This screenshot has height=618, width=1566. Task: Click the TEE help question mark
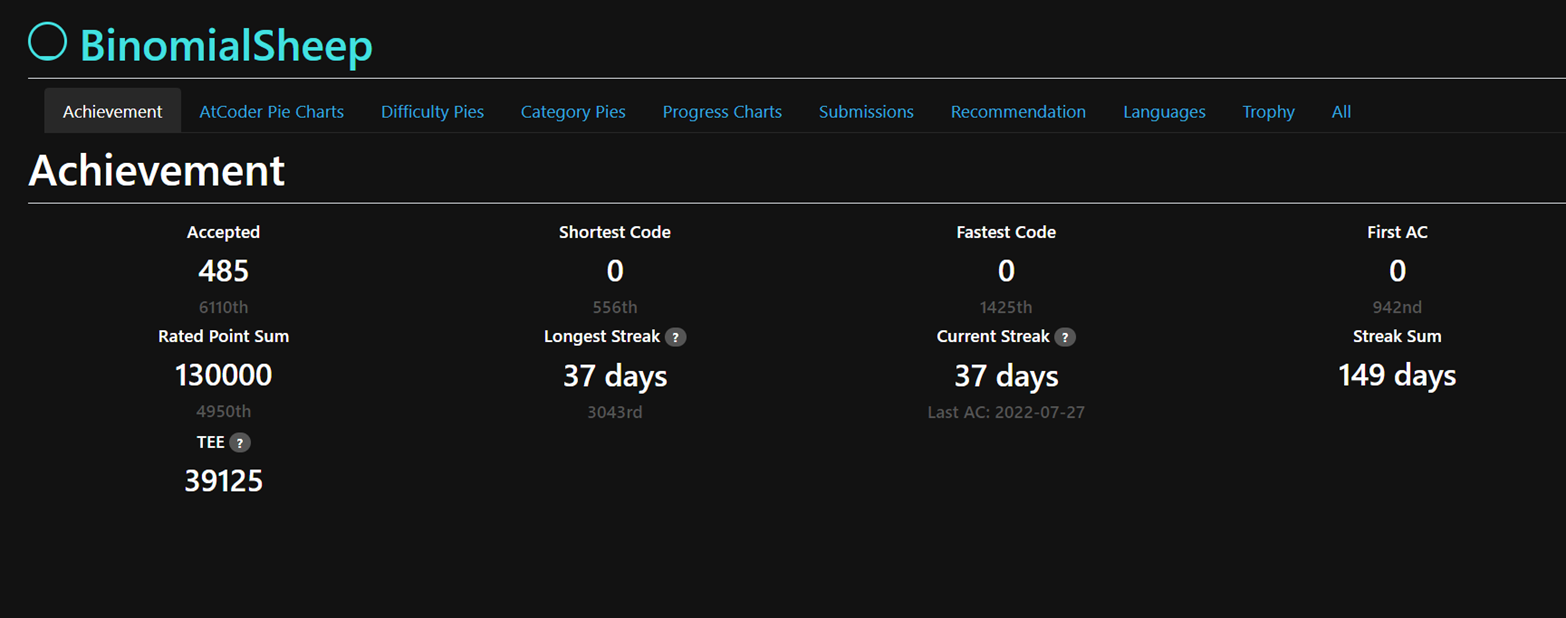(240, 442)
